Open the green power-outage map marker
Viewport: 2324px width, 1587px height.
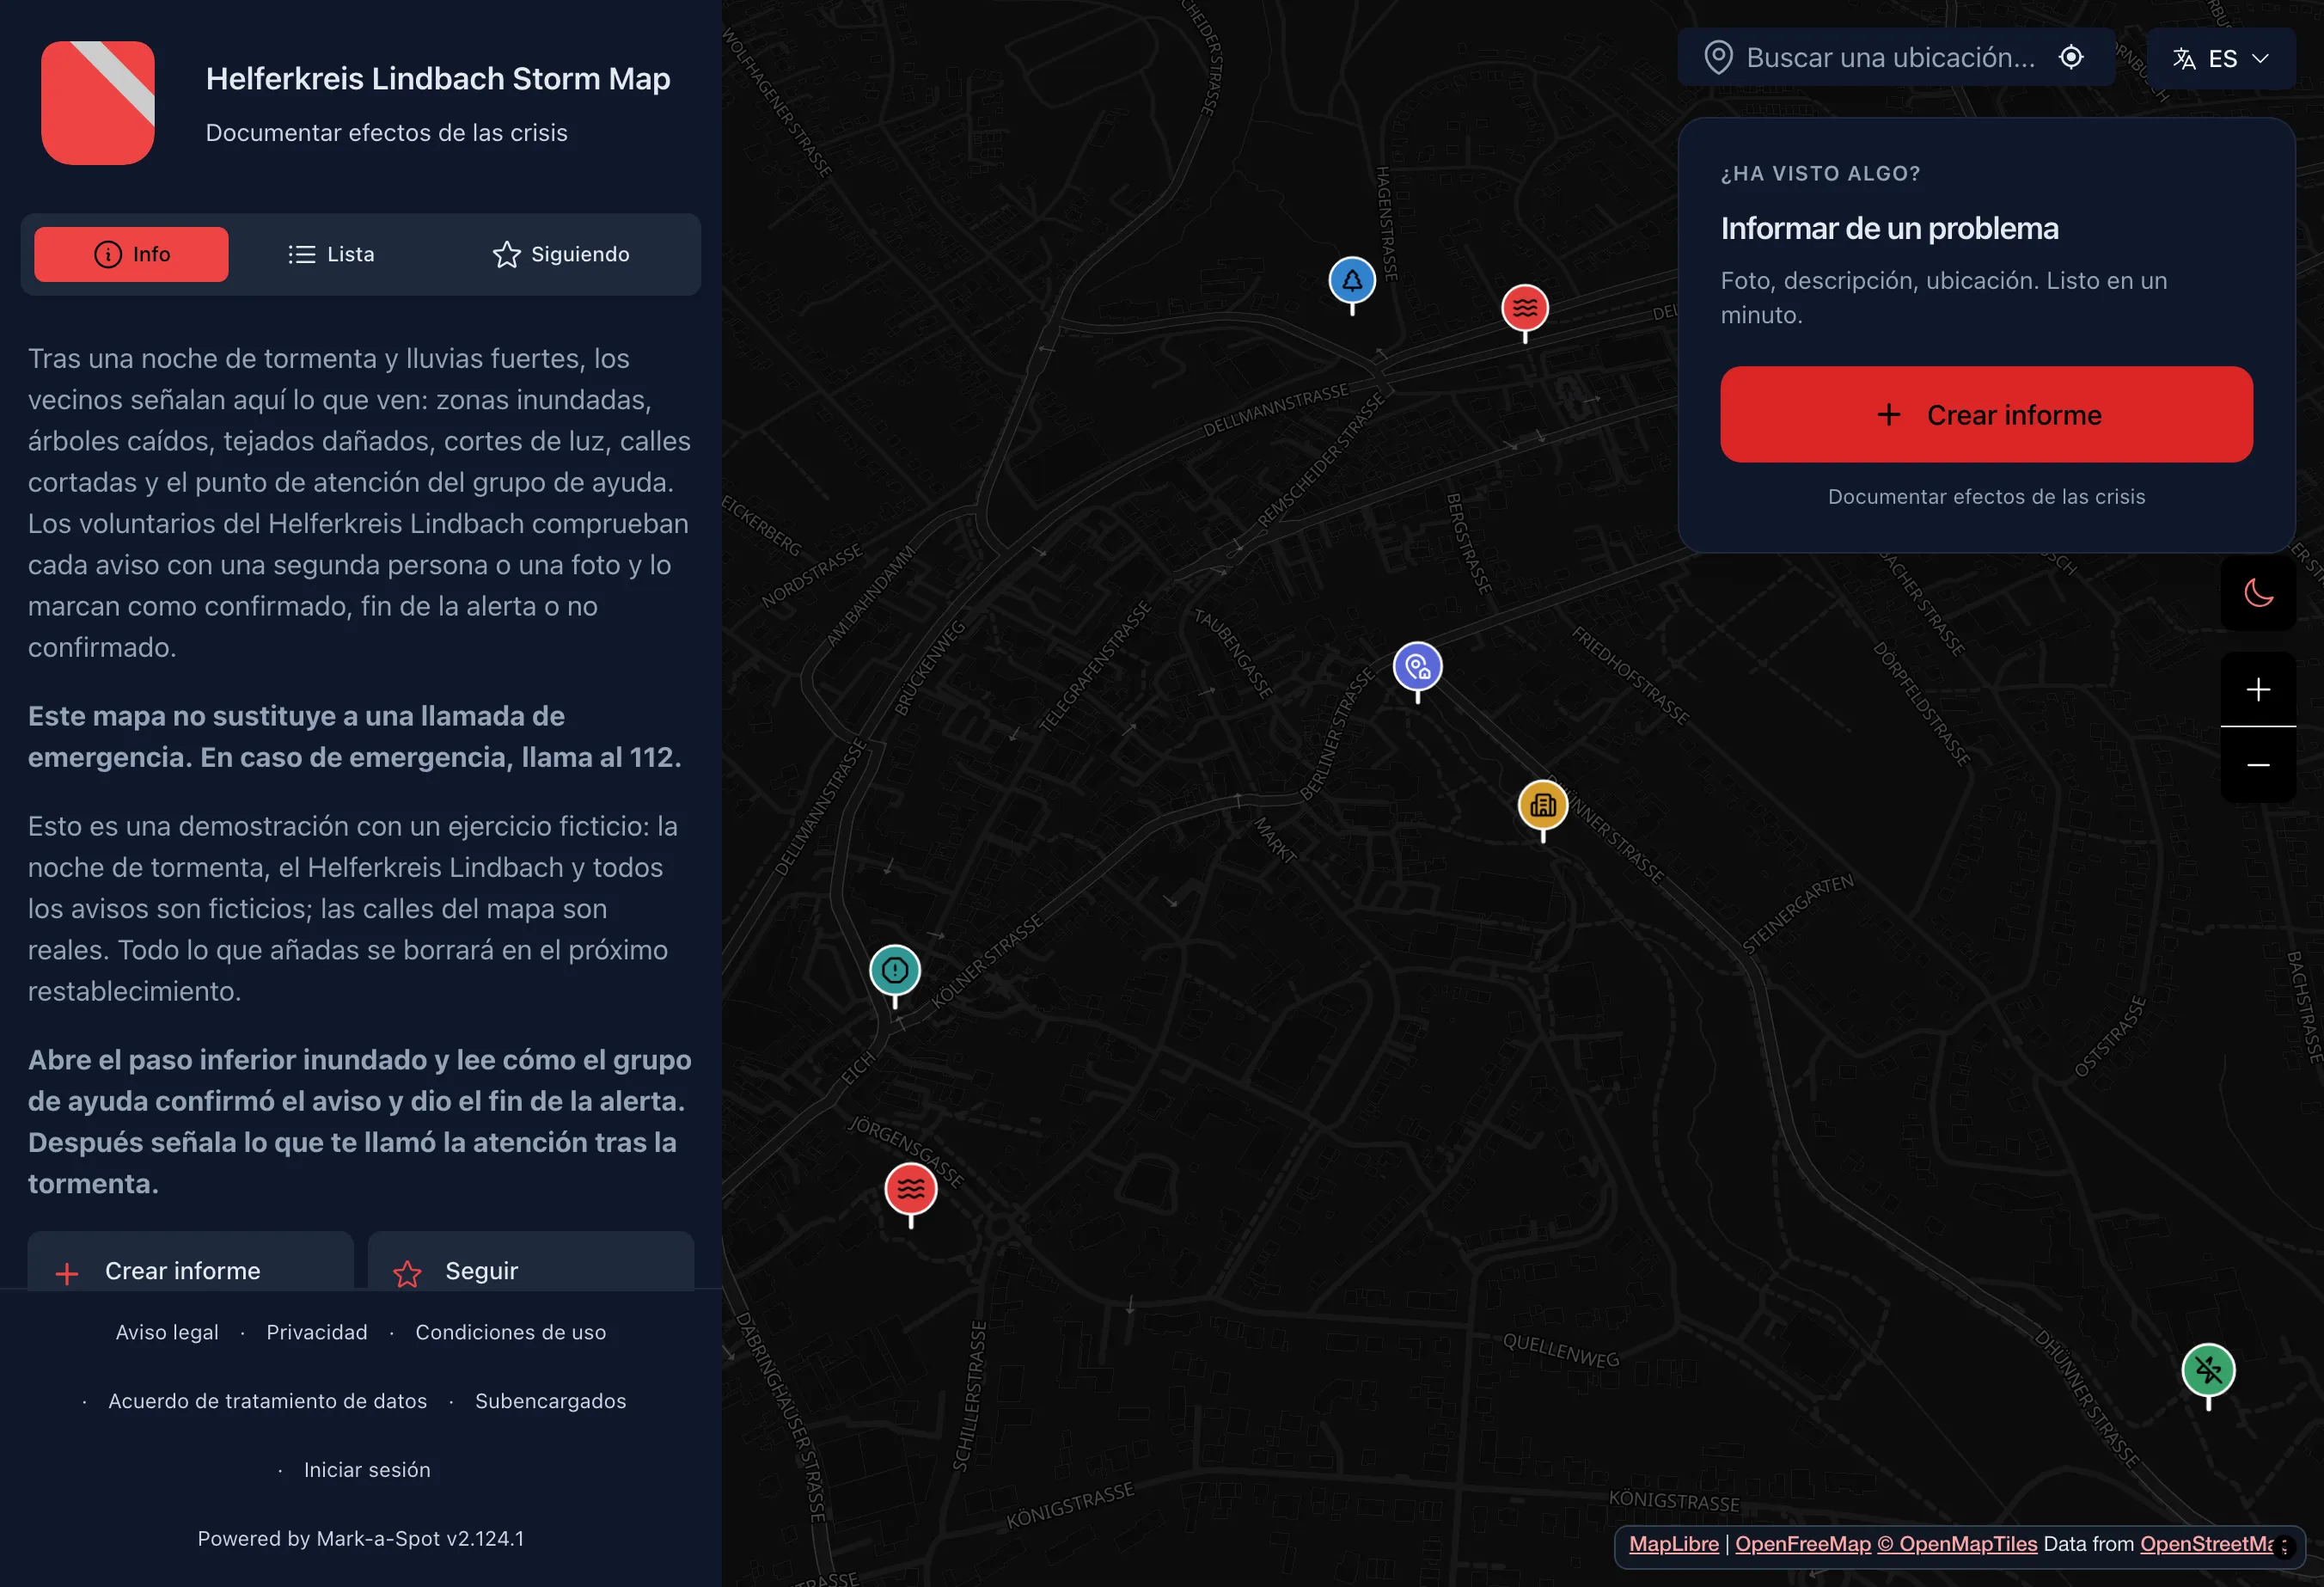pos(2208,1370)
